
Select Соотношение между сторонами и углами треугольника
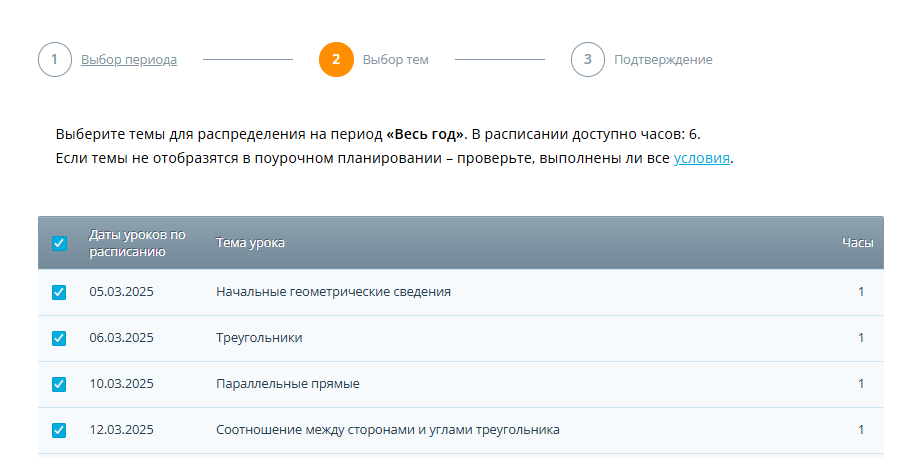387,430
